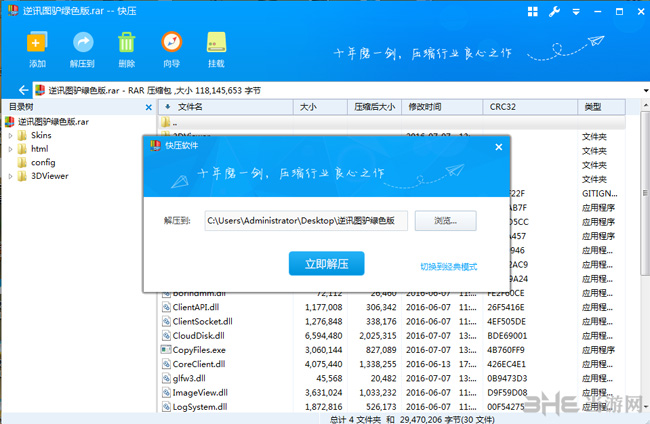This screenshot has height=424, width=650.
Task: Click 切换到经典模式 link
Action: tap(449, 267)
